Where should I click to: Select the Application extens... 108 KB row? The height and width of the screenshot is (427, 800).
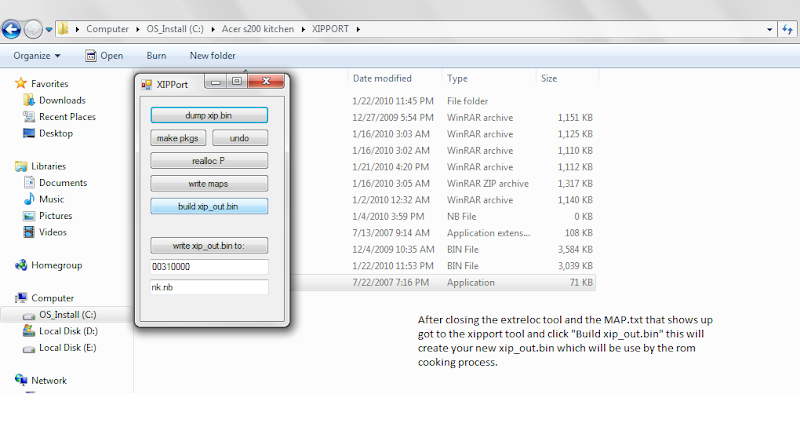[444, 233]
